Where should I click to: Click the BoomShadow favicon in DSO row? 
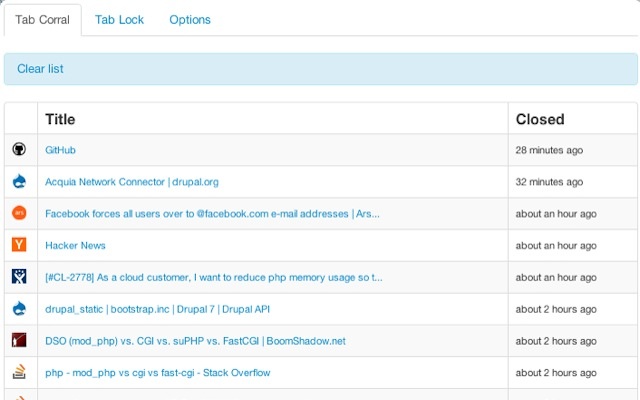[19, 341]
